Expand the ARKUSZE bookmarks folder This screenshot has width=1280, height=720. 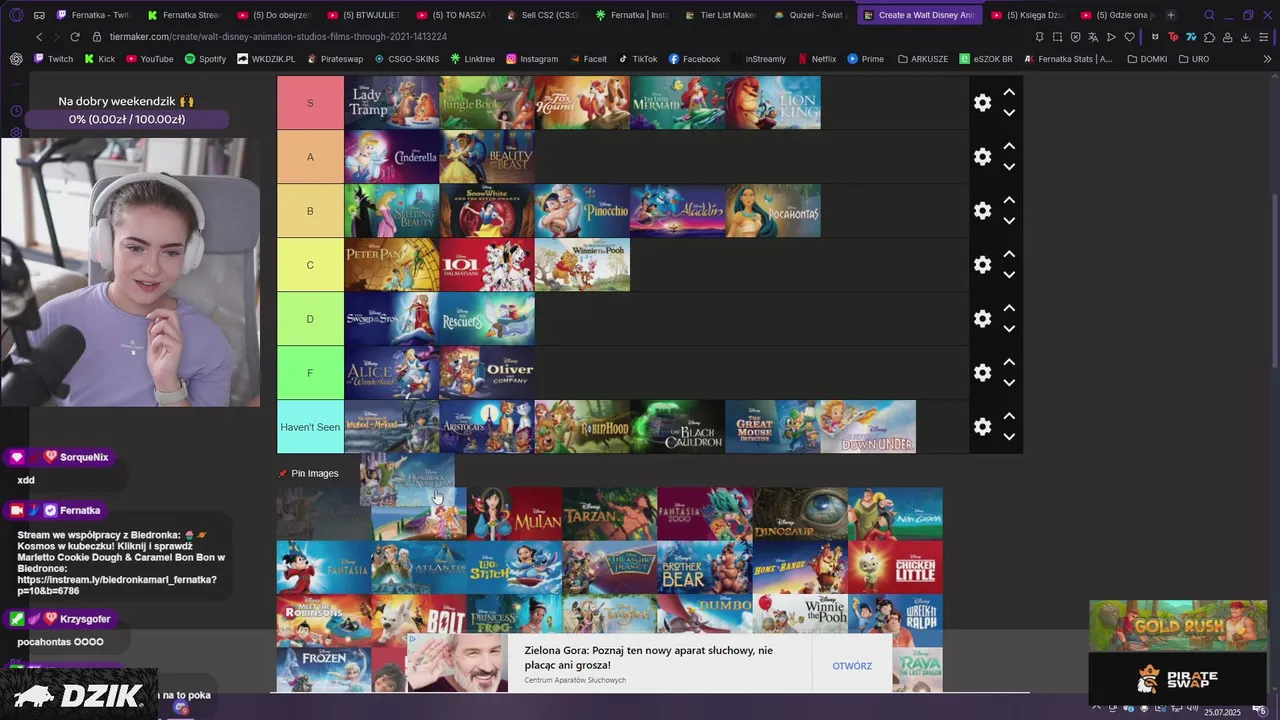pyautogui.click(x=923, y=59)
